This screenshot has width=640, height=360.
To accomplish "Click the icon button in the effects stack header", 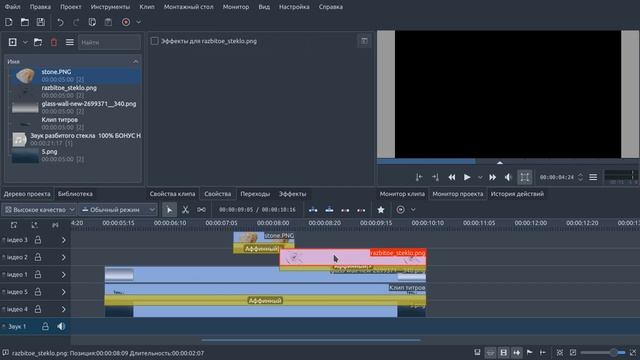I will coord(364,41).
